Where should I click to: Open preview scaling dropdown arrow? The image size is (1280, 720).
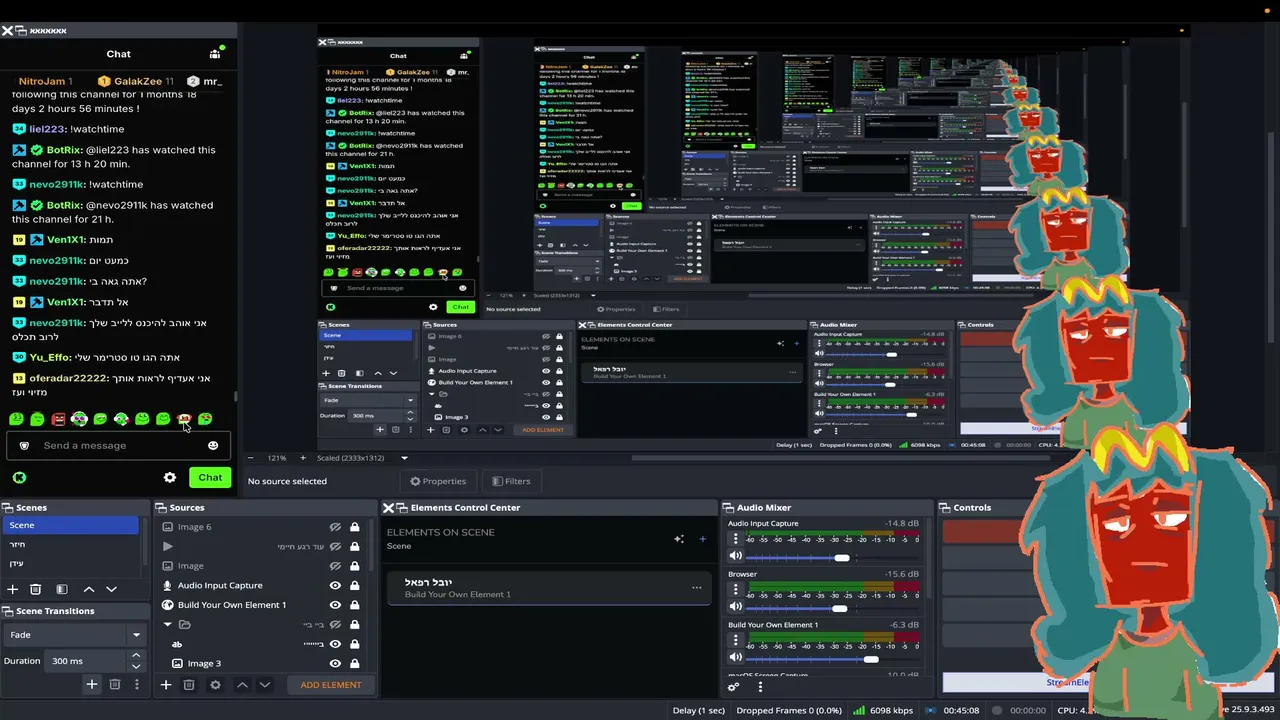coord(404,458)
